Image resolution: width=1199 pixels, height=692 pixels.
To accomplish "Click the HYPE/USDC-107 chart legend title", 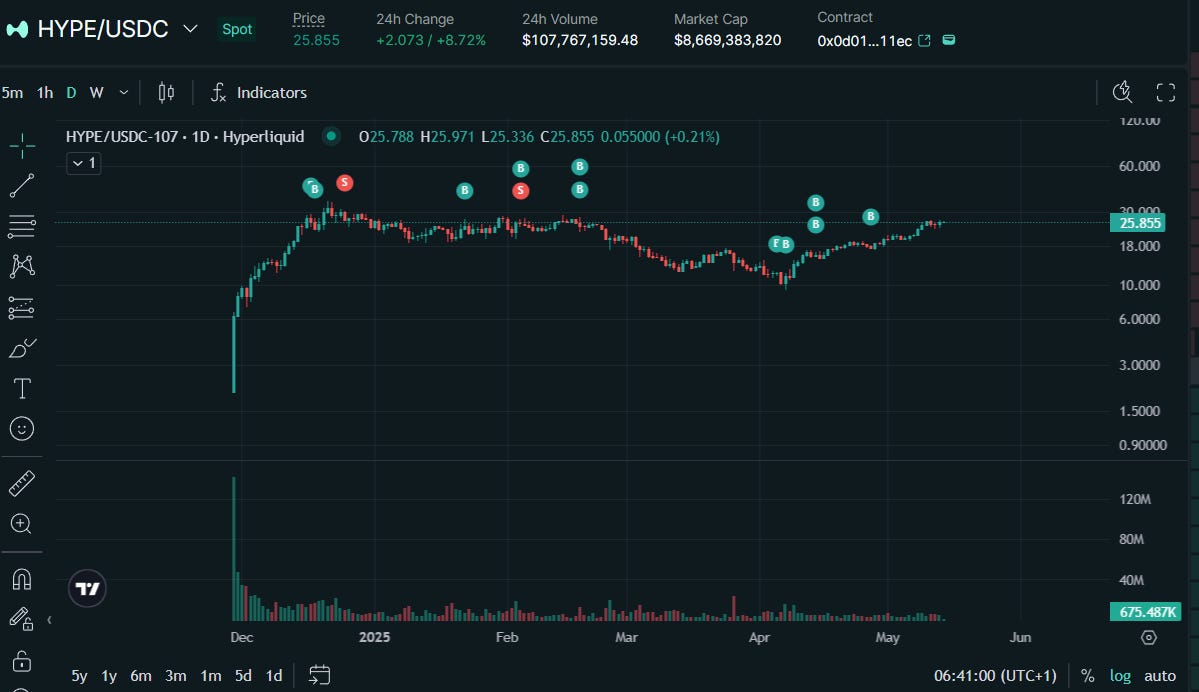I will point(185,137).
